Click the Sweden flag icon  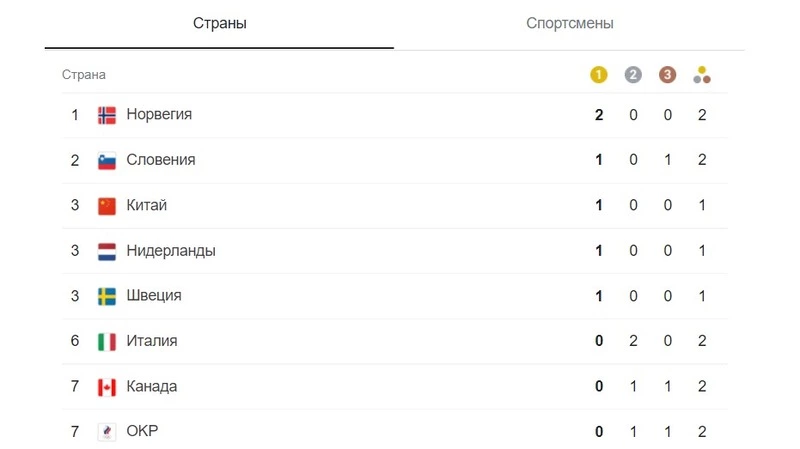(x=107, y=296)
